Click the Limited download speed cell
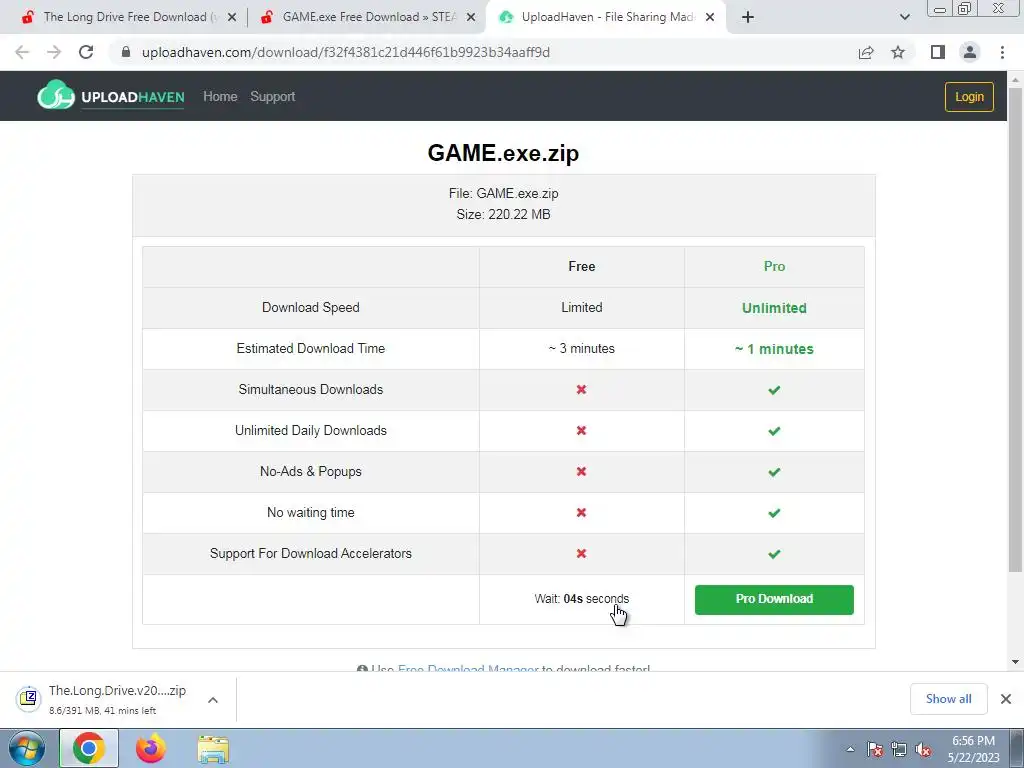The image size is (1024, 768). pos(581,308)
